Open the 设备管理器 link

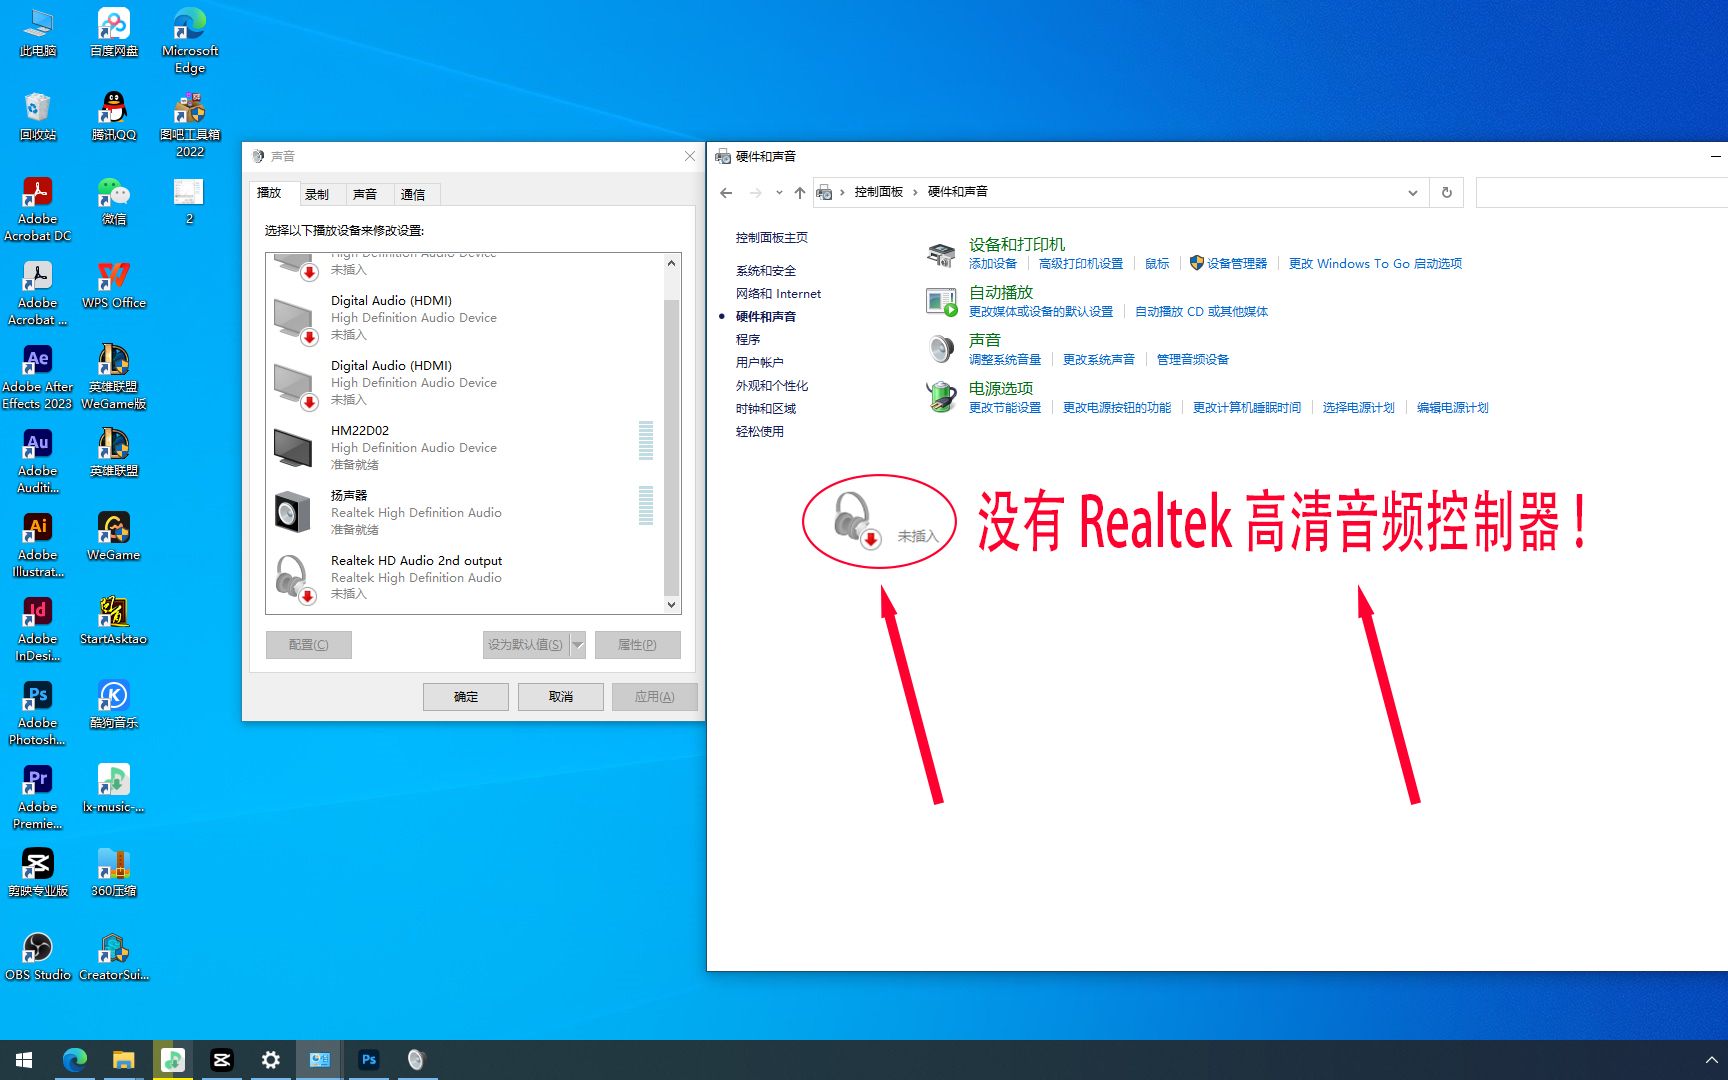coord(1236,264)
